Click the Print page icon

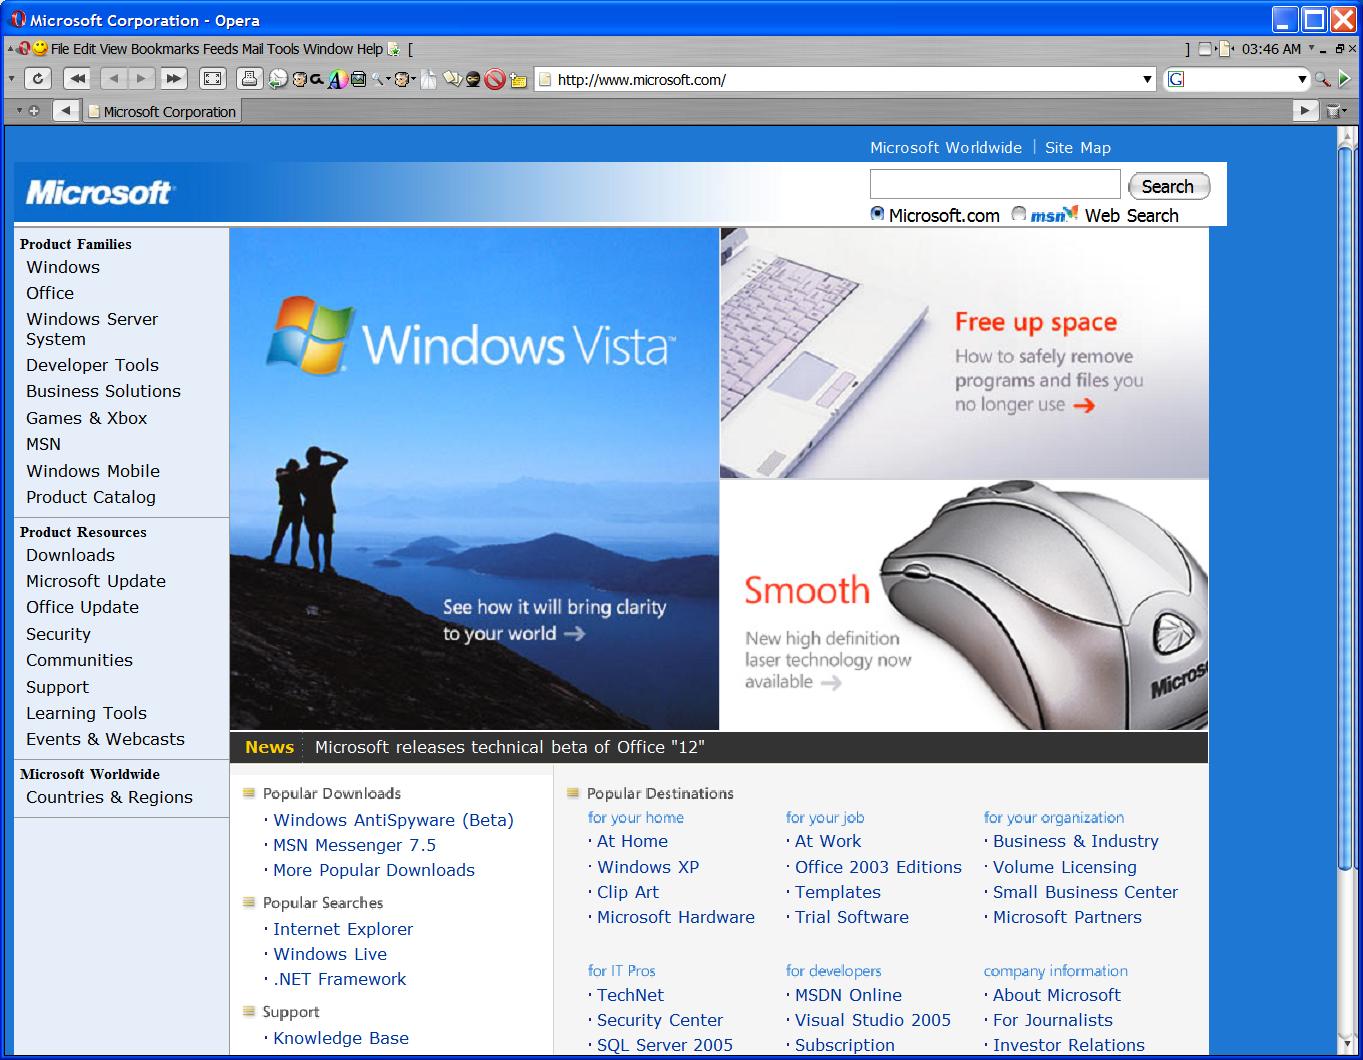pyautogui.click(x=250, y=79)
